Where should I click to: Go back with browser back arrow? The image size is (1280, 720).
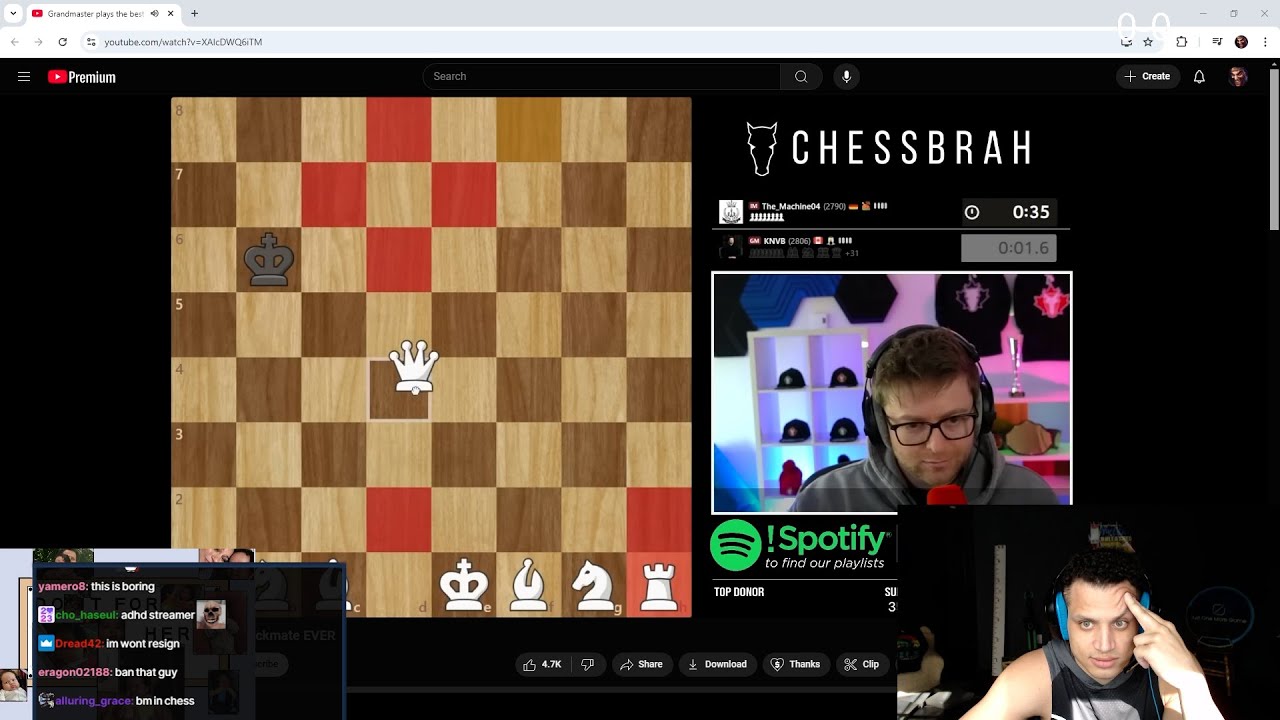[x=14, y=42]
